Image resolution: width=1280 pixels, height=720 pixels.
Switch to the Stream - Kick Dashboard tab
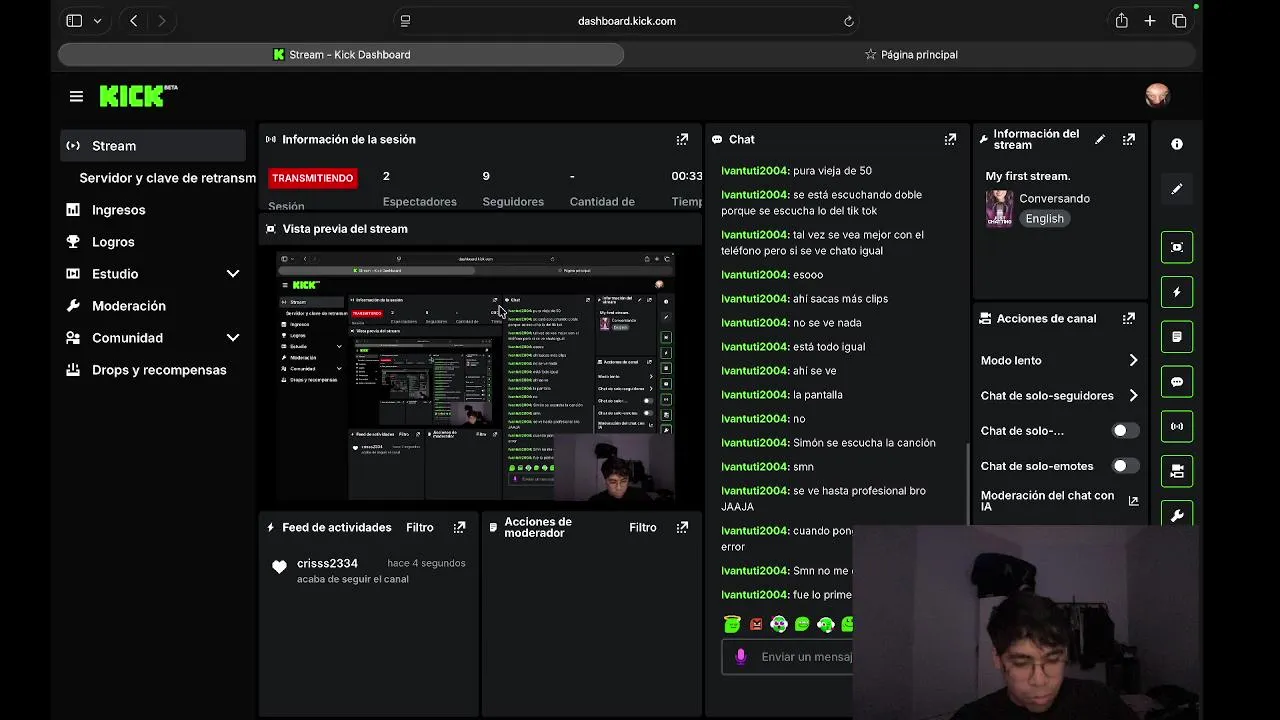(341, 55)
